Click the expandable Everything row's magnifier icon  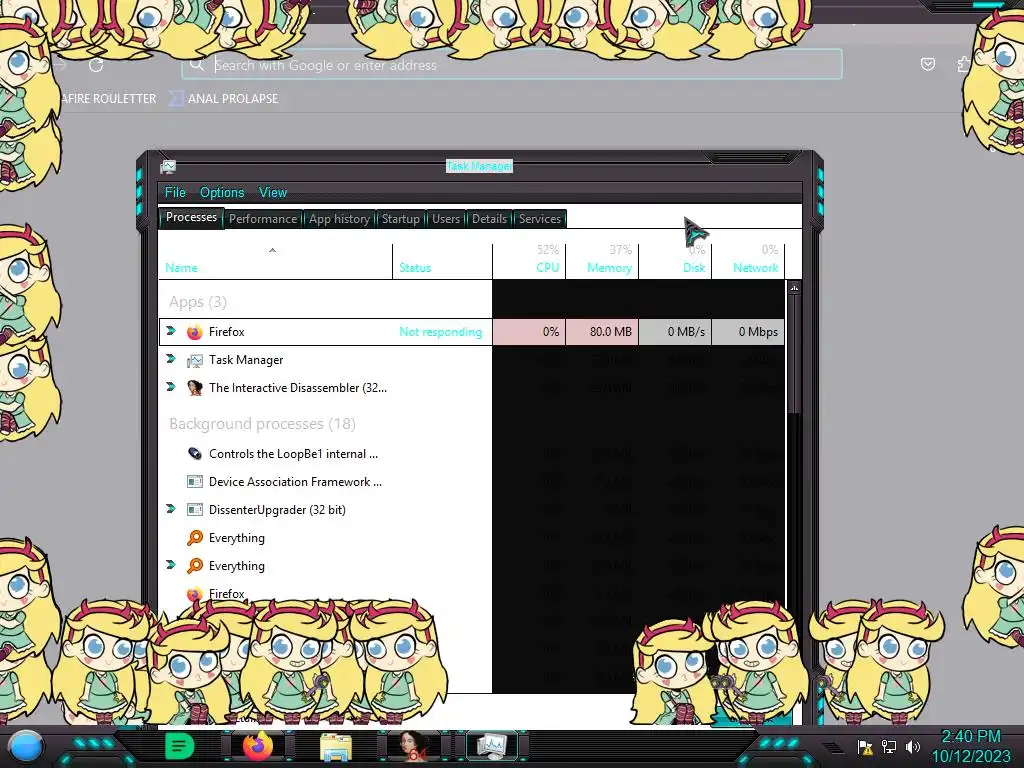[195, 566]
